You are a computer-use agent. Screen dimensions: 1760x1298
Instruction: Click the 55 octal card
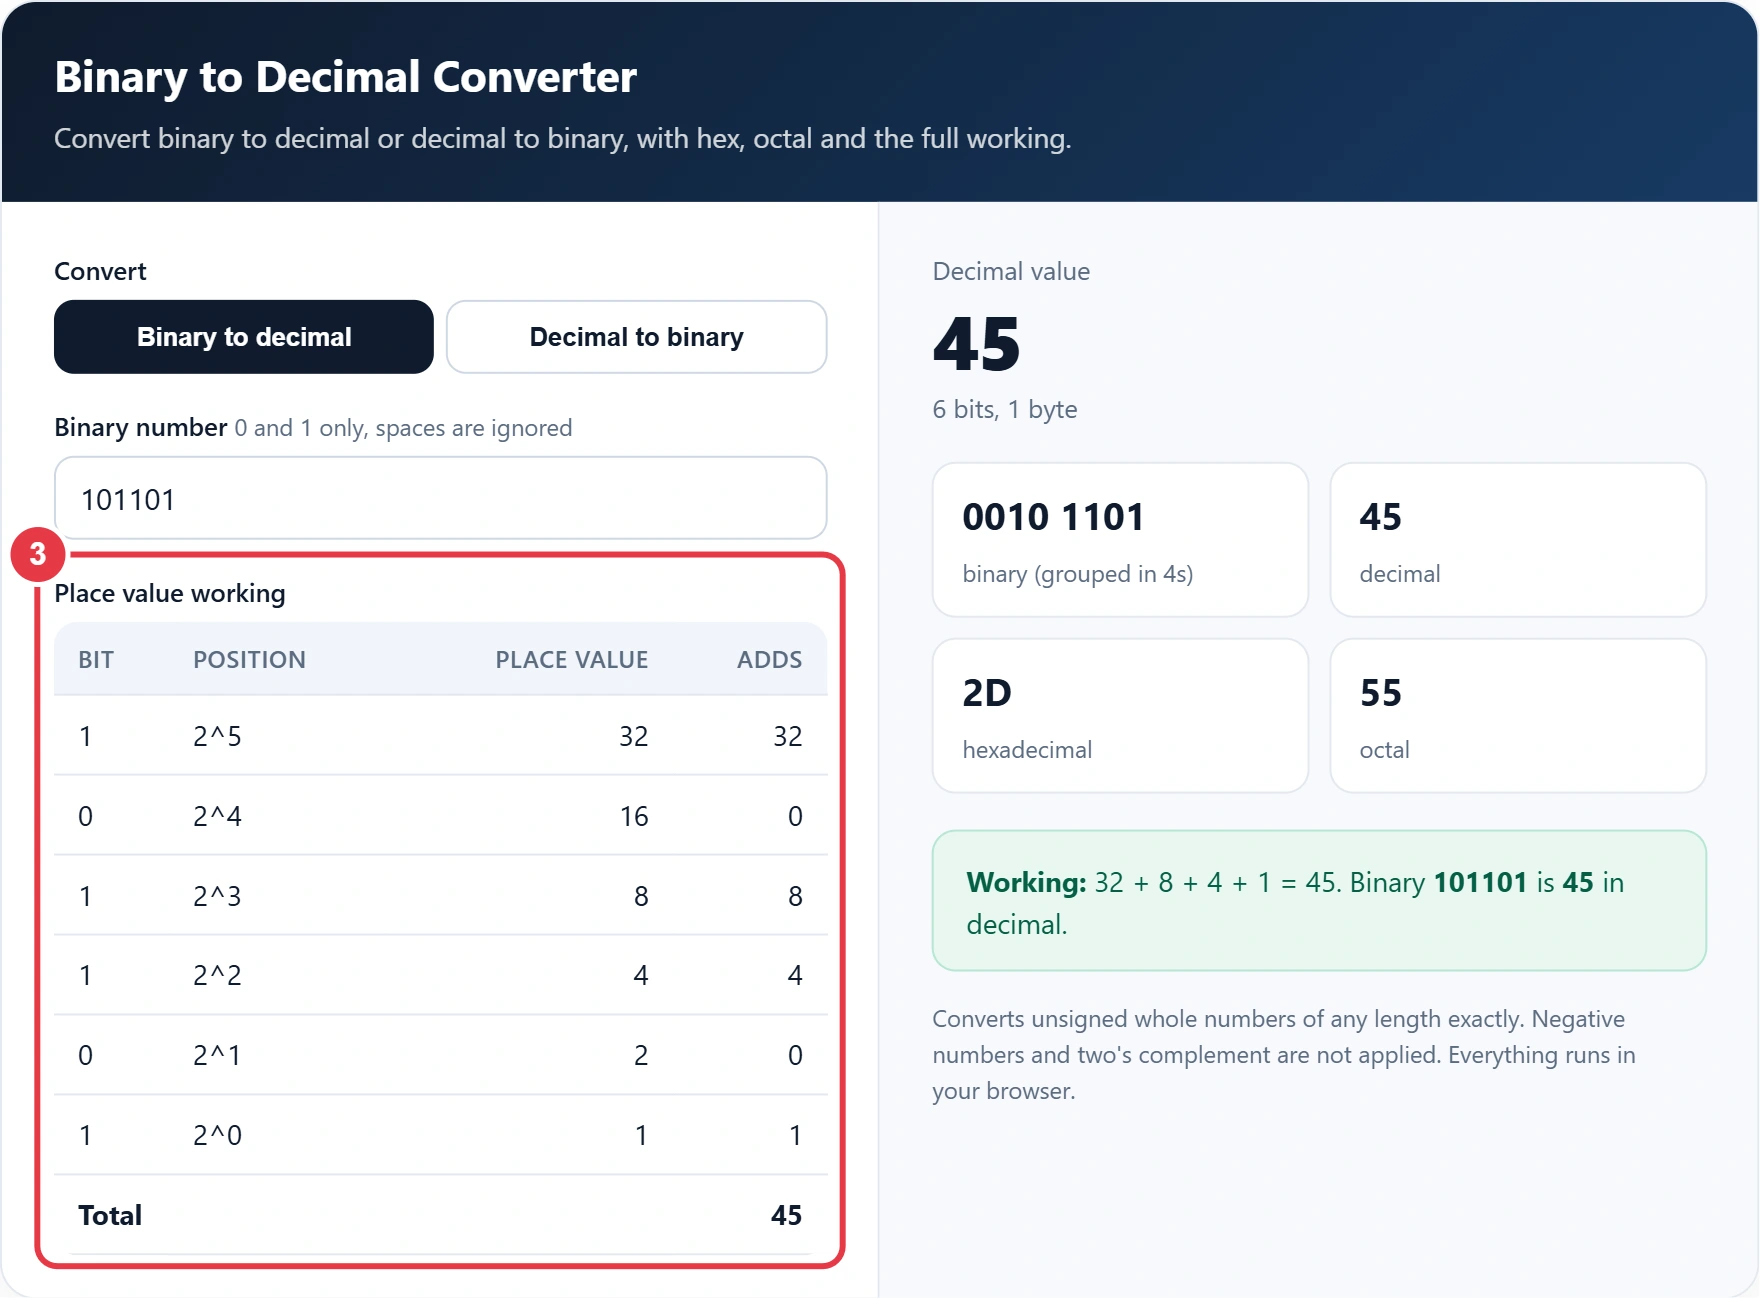click(x=1518, y=716)
